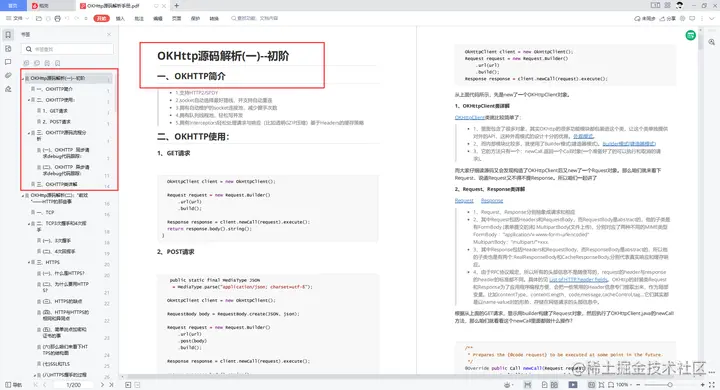Viewport: 720px width, 390px height.
Task: Switch to the 首页 home tab
Action: [x=13, y=6]
